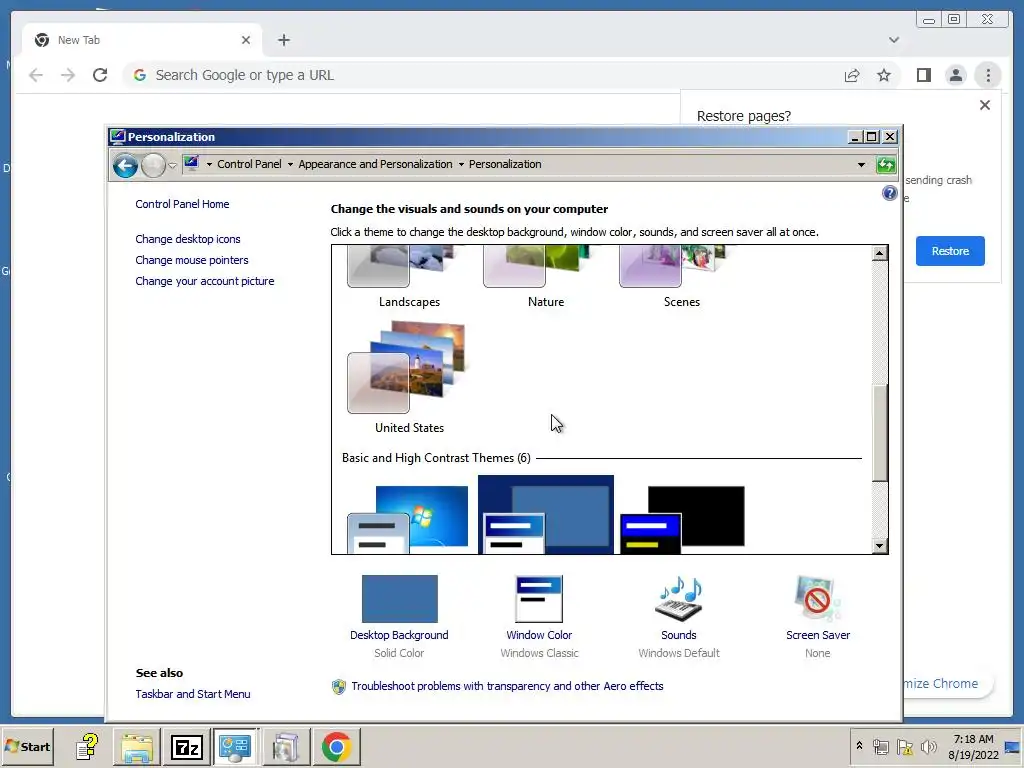Open Control Panel Home link
The image size is (1024, 768).
(182, 204)
